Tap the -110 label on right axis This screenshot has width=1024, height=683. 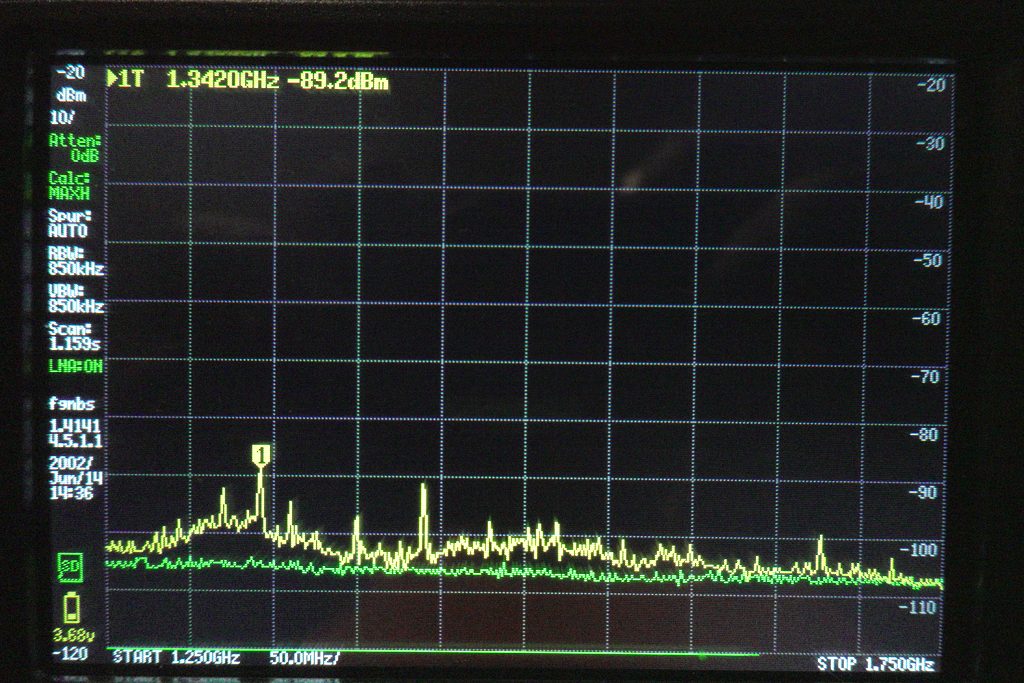[917, 608]
